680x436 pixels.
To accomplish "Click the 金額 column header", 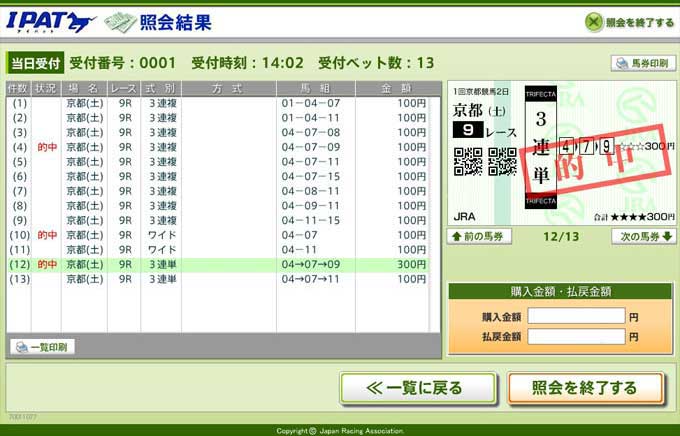I will click(x=392, y=88).
